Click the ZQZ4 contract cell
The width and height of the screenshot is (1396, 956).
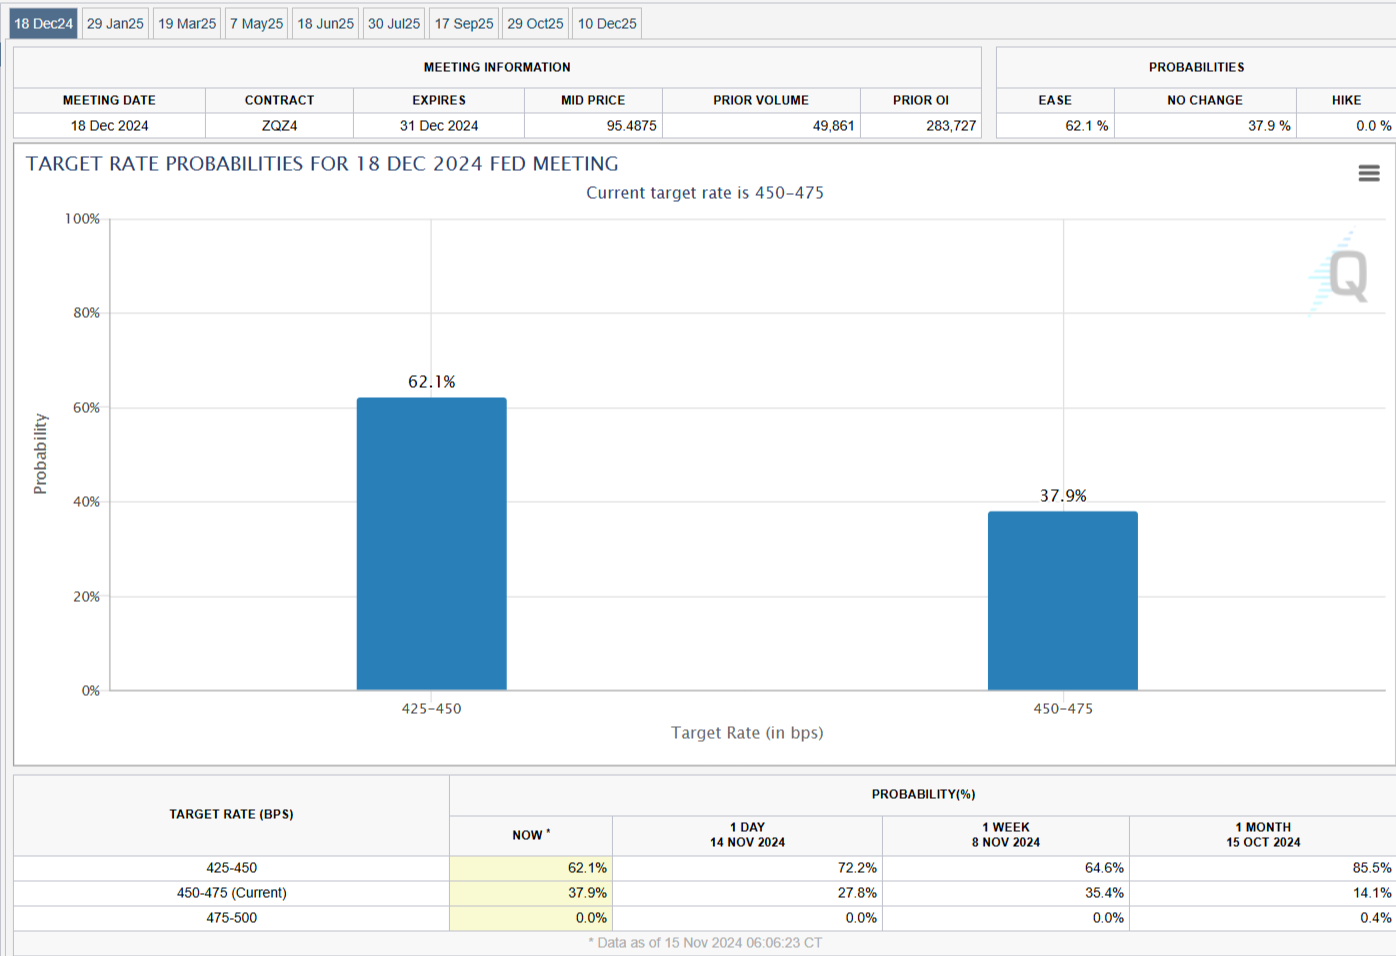279,125
